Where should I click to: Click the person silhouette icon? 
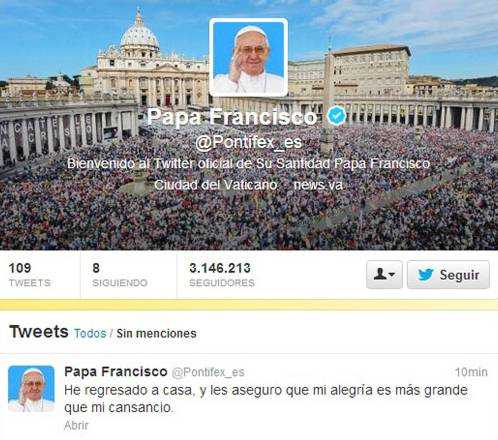(x=380, y=274)
